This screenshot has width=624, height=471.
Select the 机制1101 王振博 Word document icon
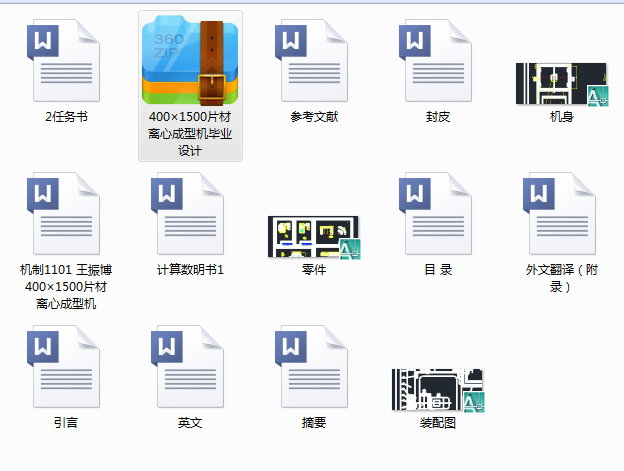click(66, 214)
